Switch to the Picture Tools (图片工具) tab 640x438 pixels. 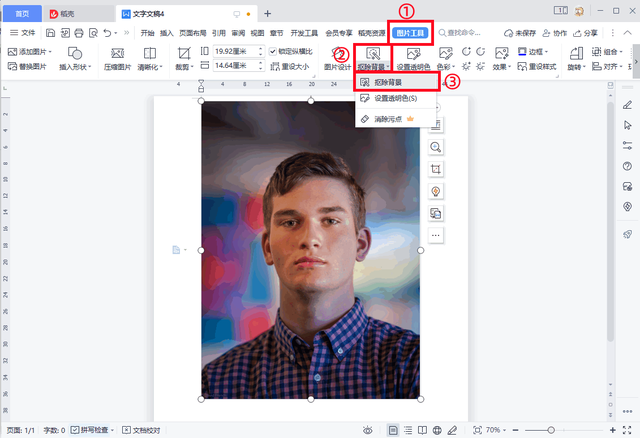tap(410, 33)
